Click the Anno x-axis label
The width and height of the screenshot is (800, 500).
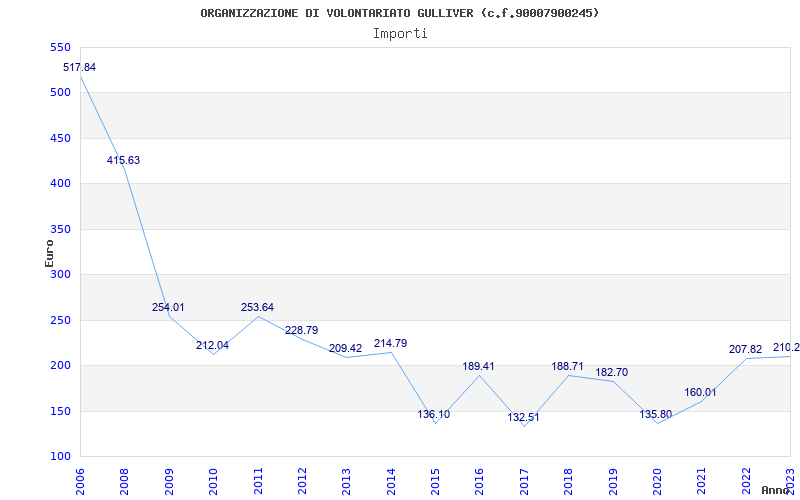[x=775, y=490]
